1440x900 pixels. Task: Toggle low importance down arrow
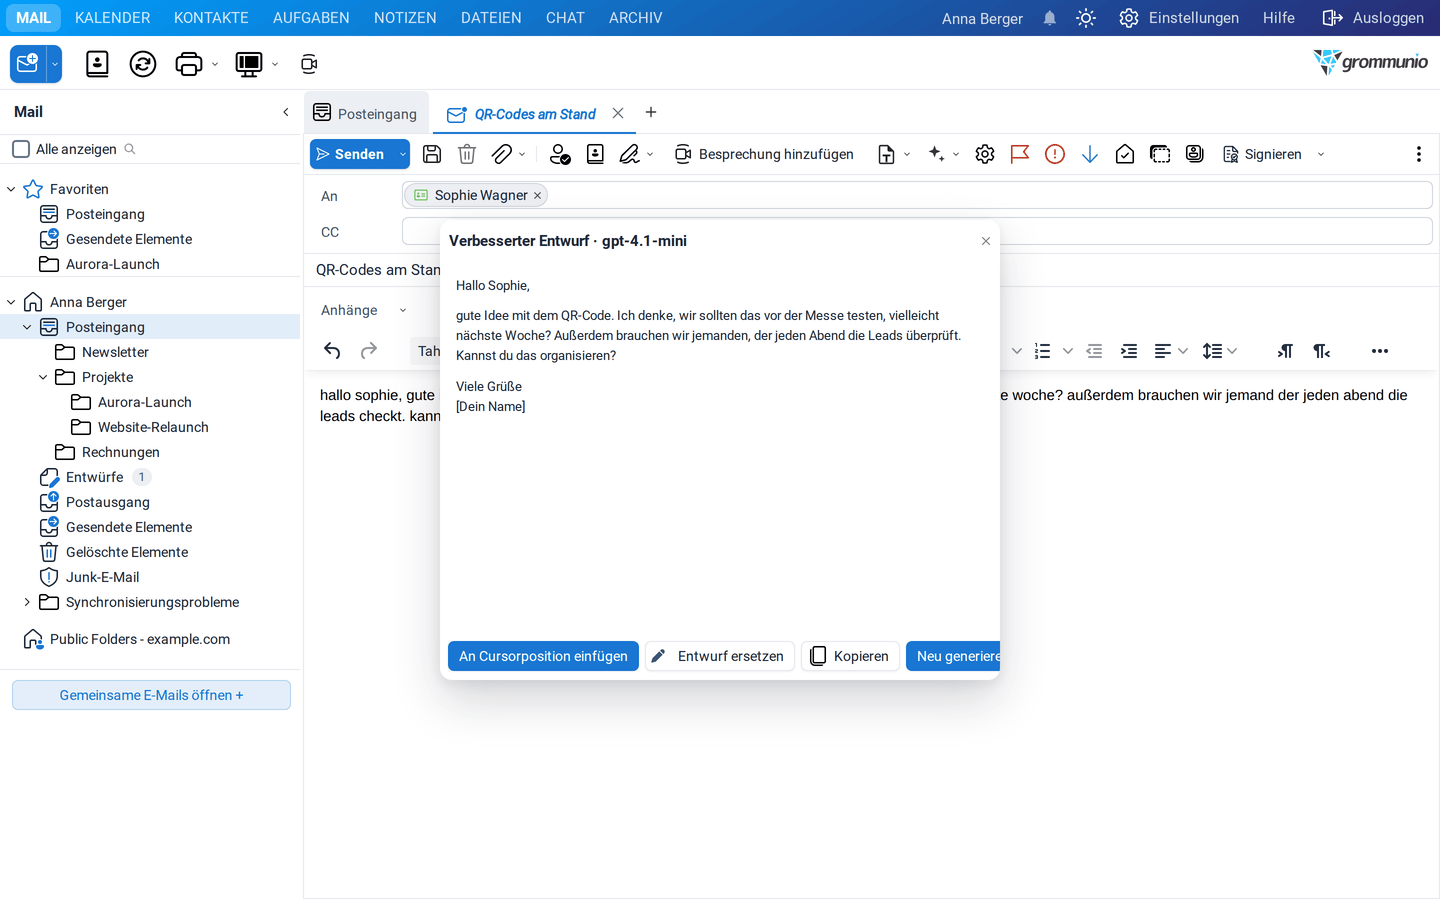click(1090, 154)
